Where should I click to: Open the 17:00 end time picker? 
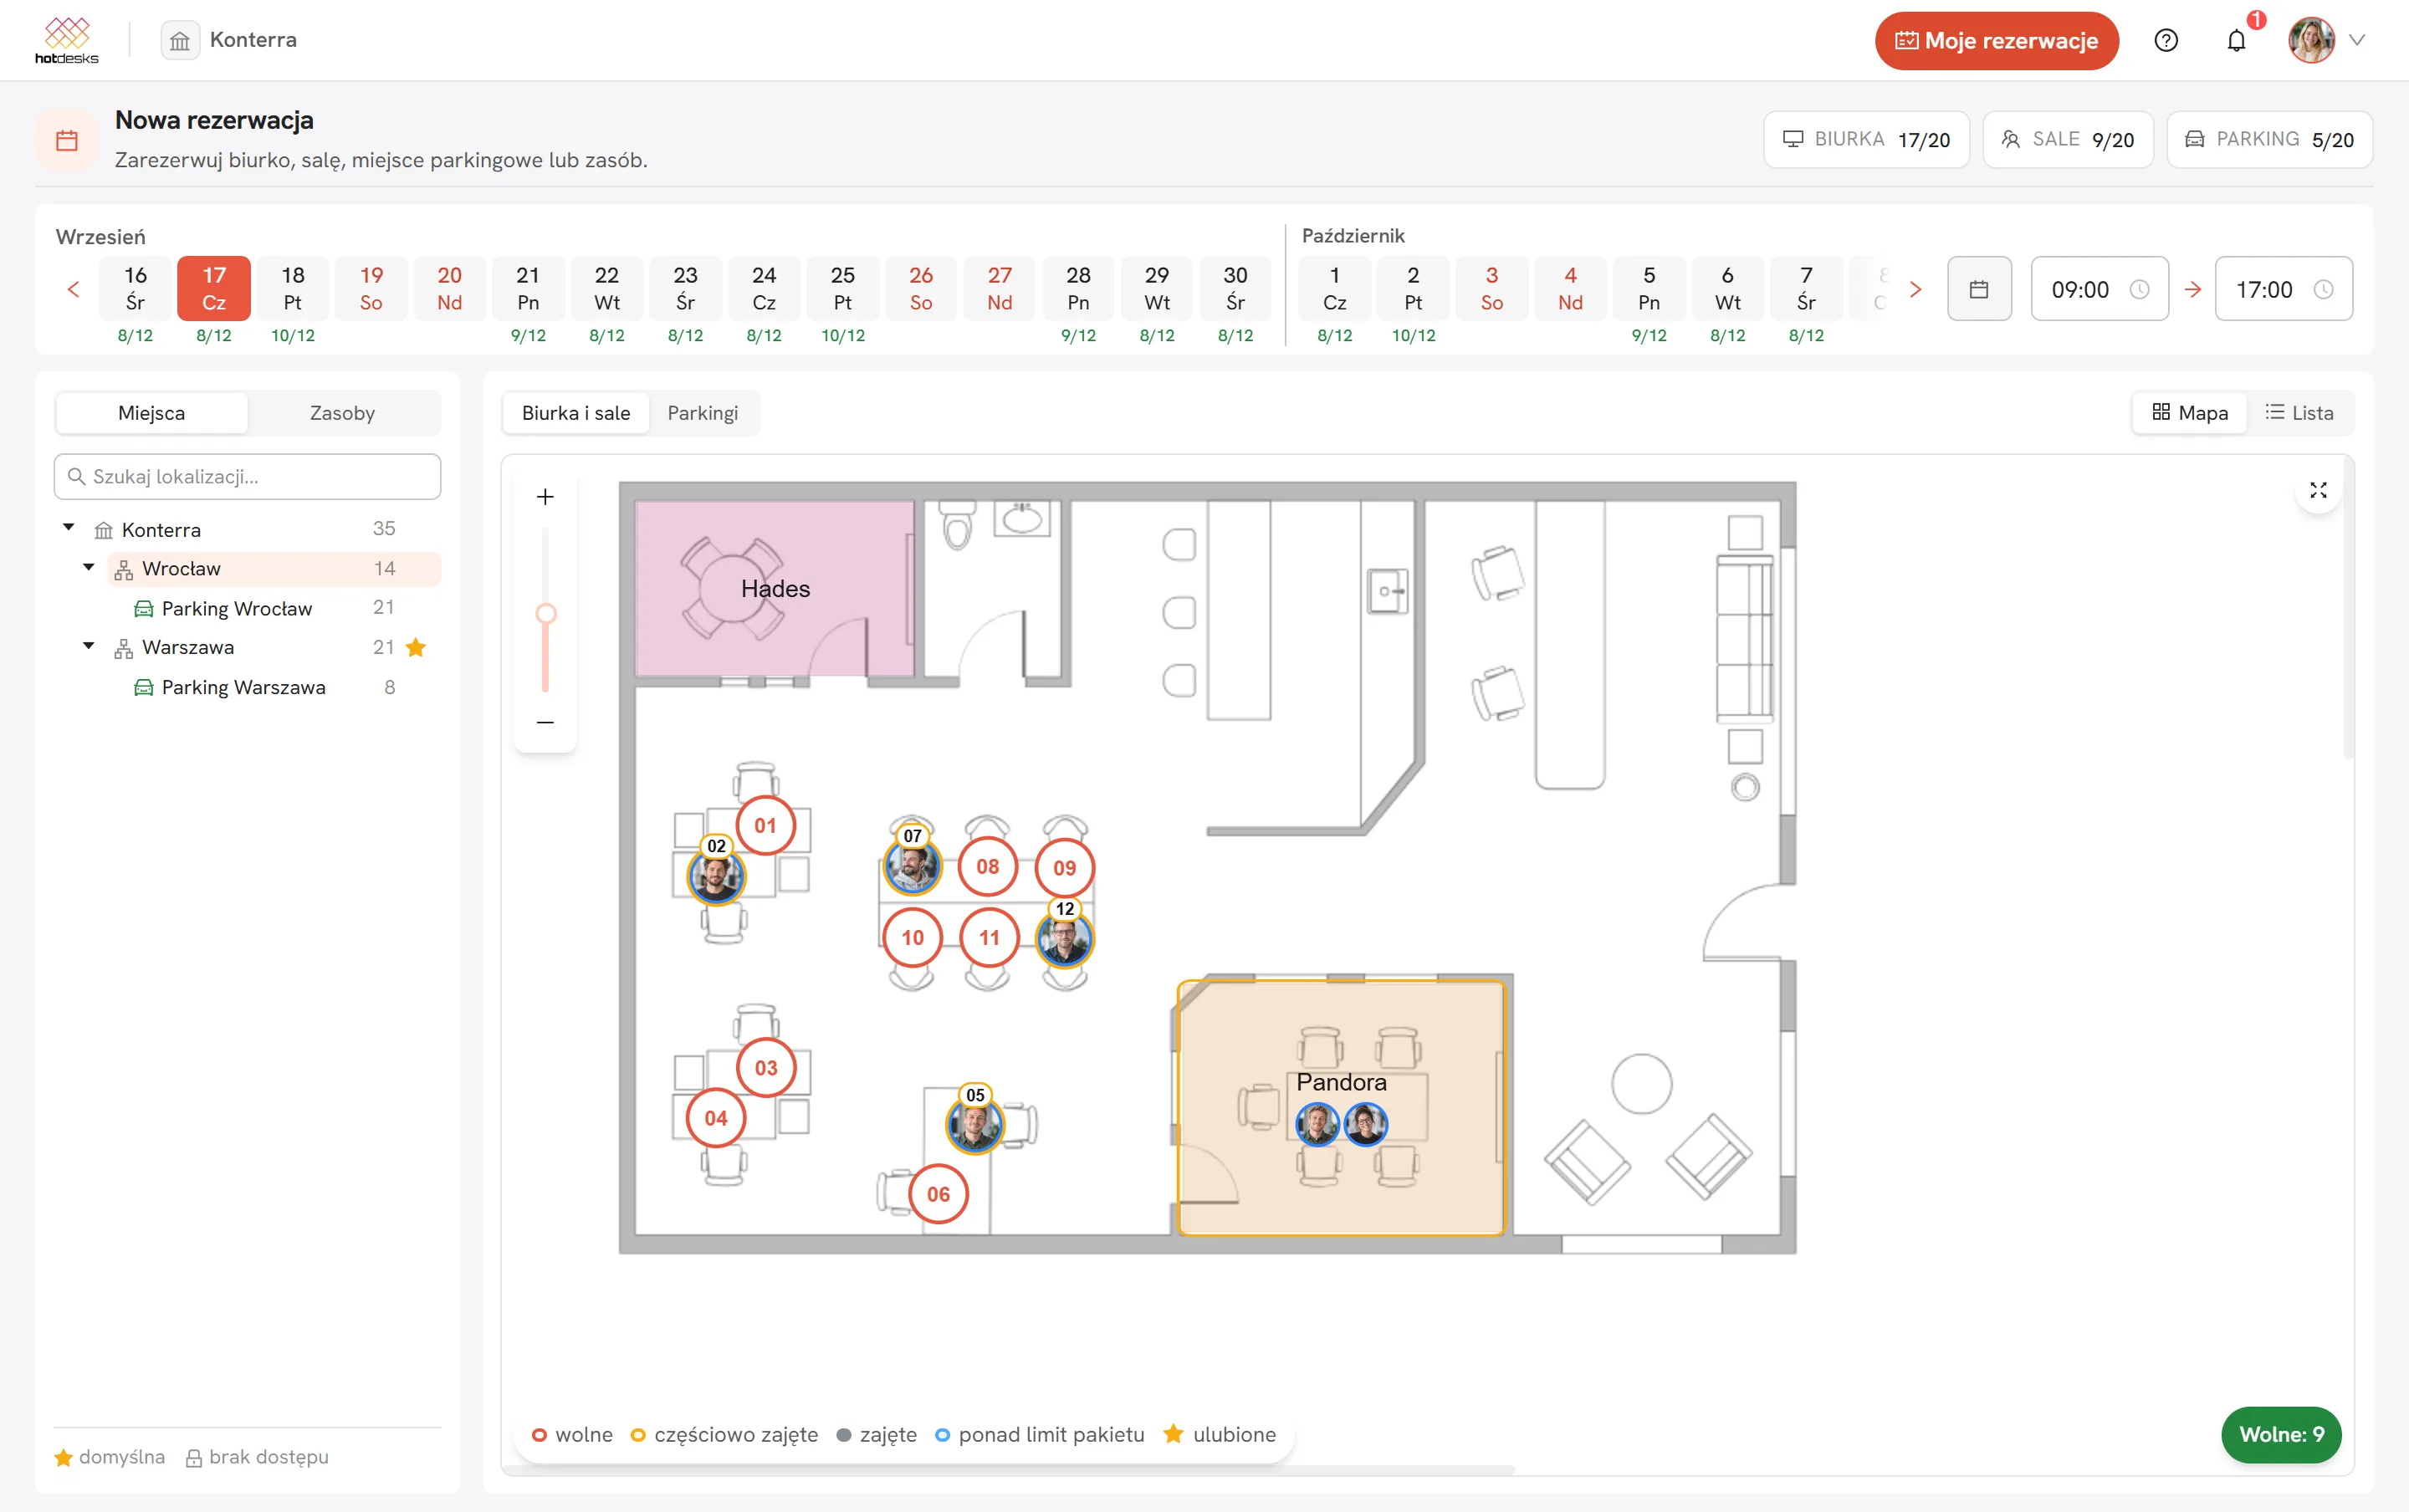[2283, 289]
